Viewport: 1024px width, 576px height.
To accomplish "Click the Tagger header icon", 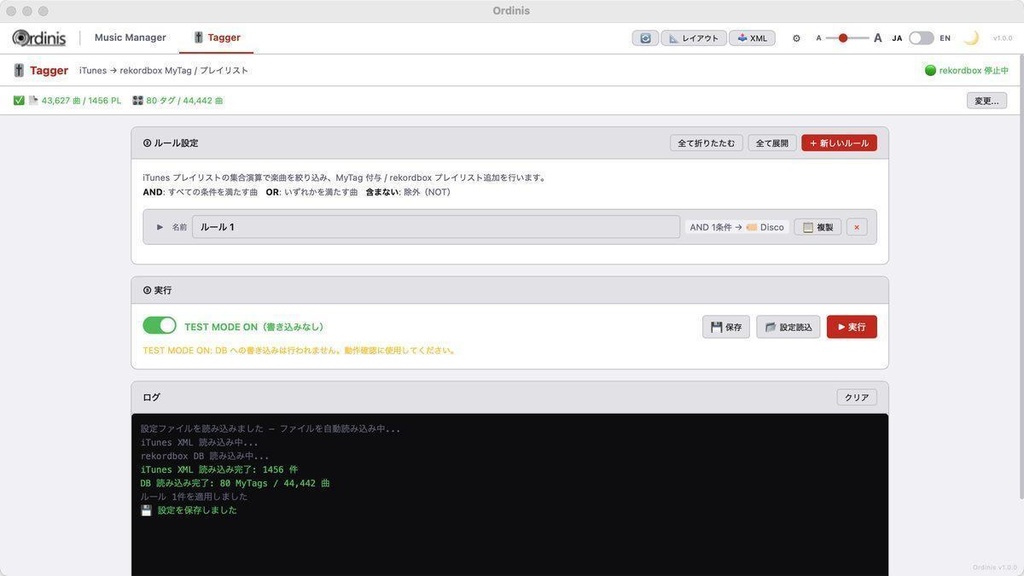I will pos(19,70).
